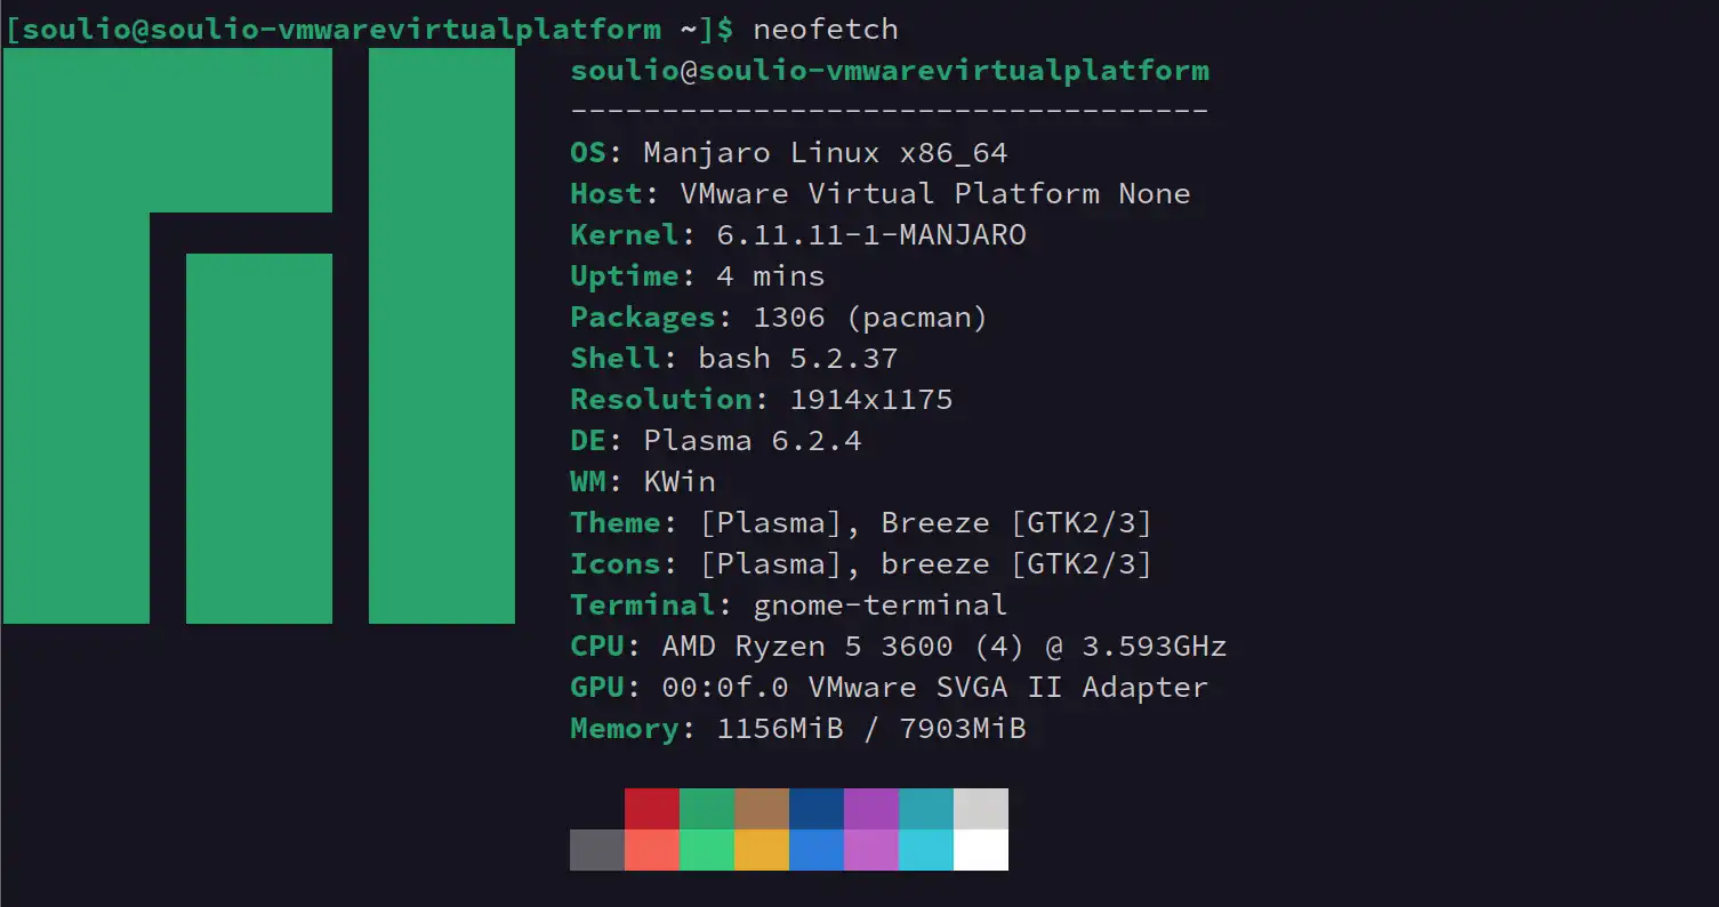Select the dark blue palette block

point(816,808)
